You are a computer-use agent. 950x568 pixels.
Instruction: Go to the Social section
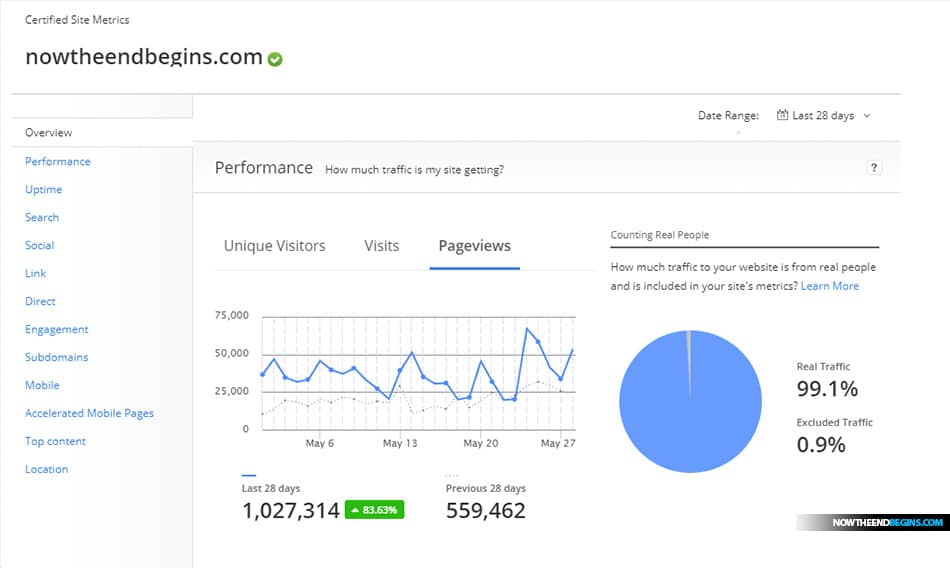pos(39,245)
